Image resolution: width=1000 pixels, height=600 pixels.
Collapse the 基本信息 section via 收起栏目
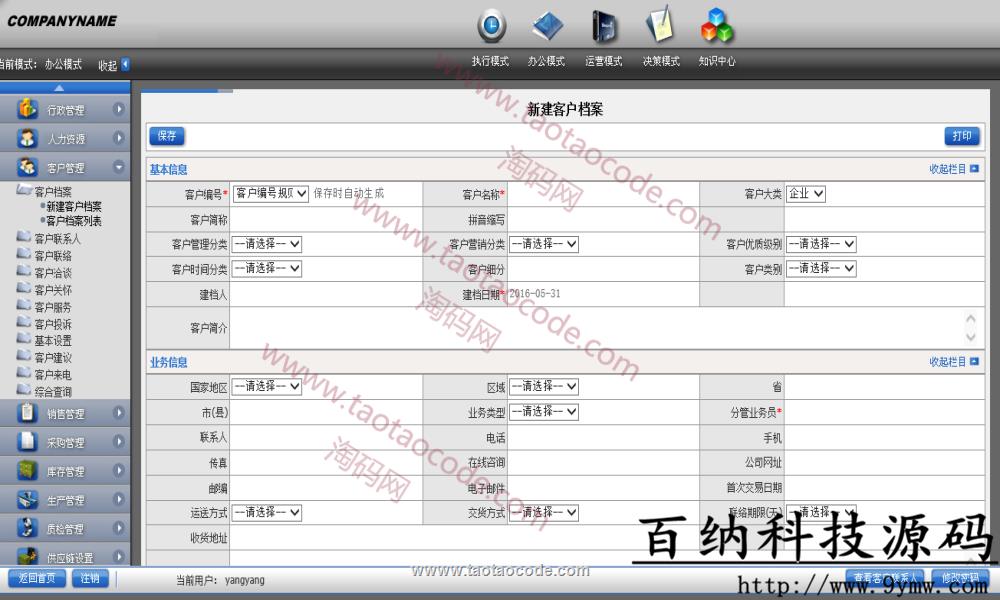tap(954, 169)
